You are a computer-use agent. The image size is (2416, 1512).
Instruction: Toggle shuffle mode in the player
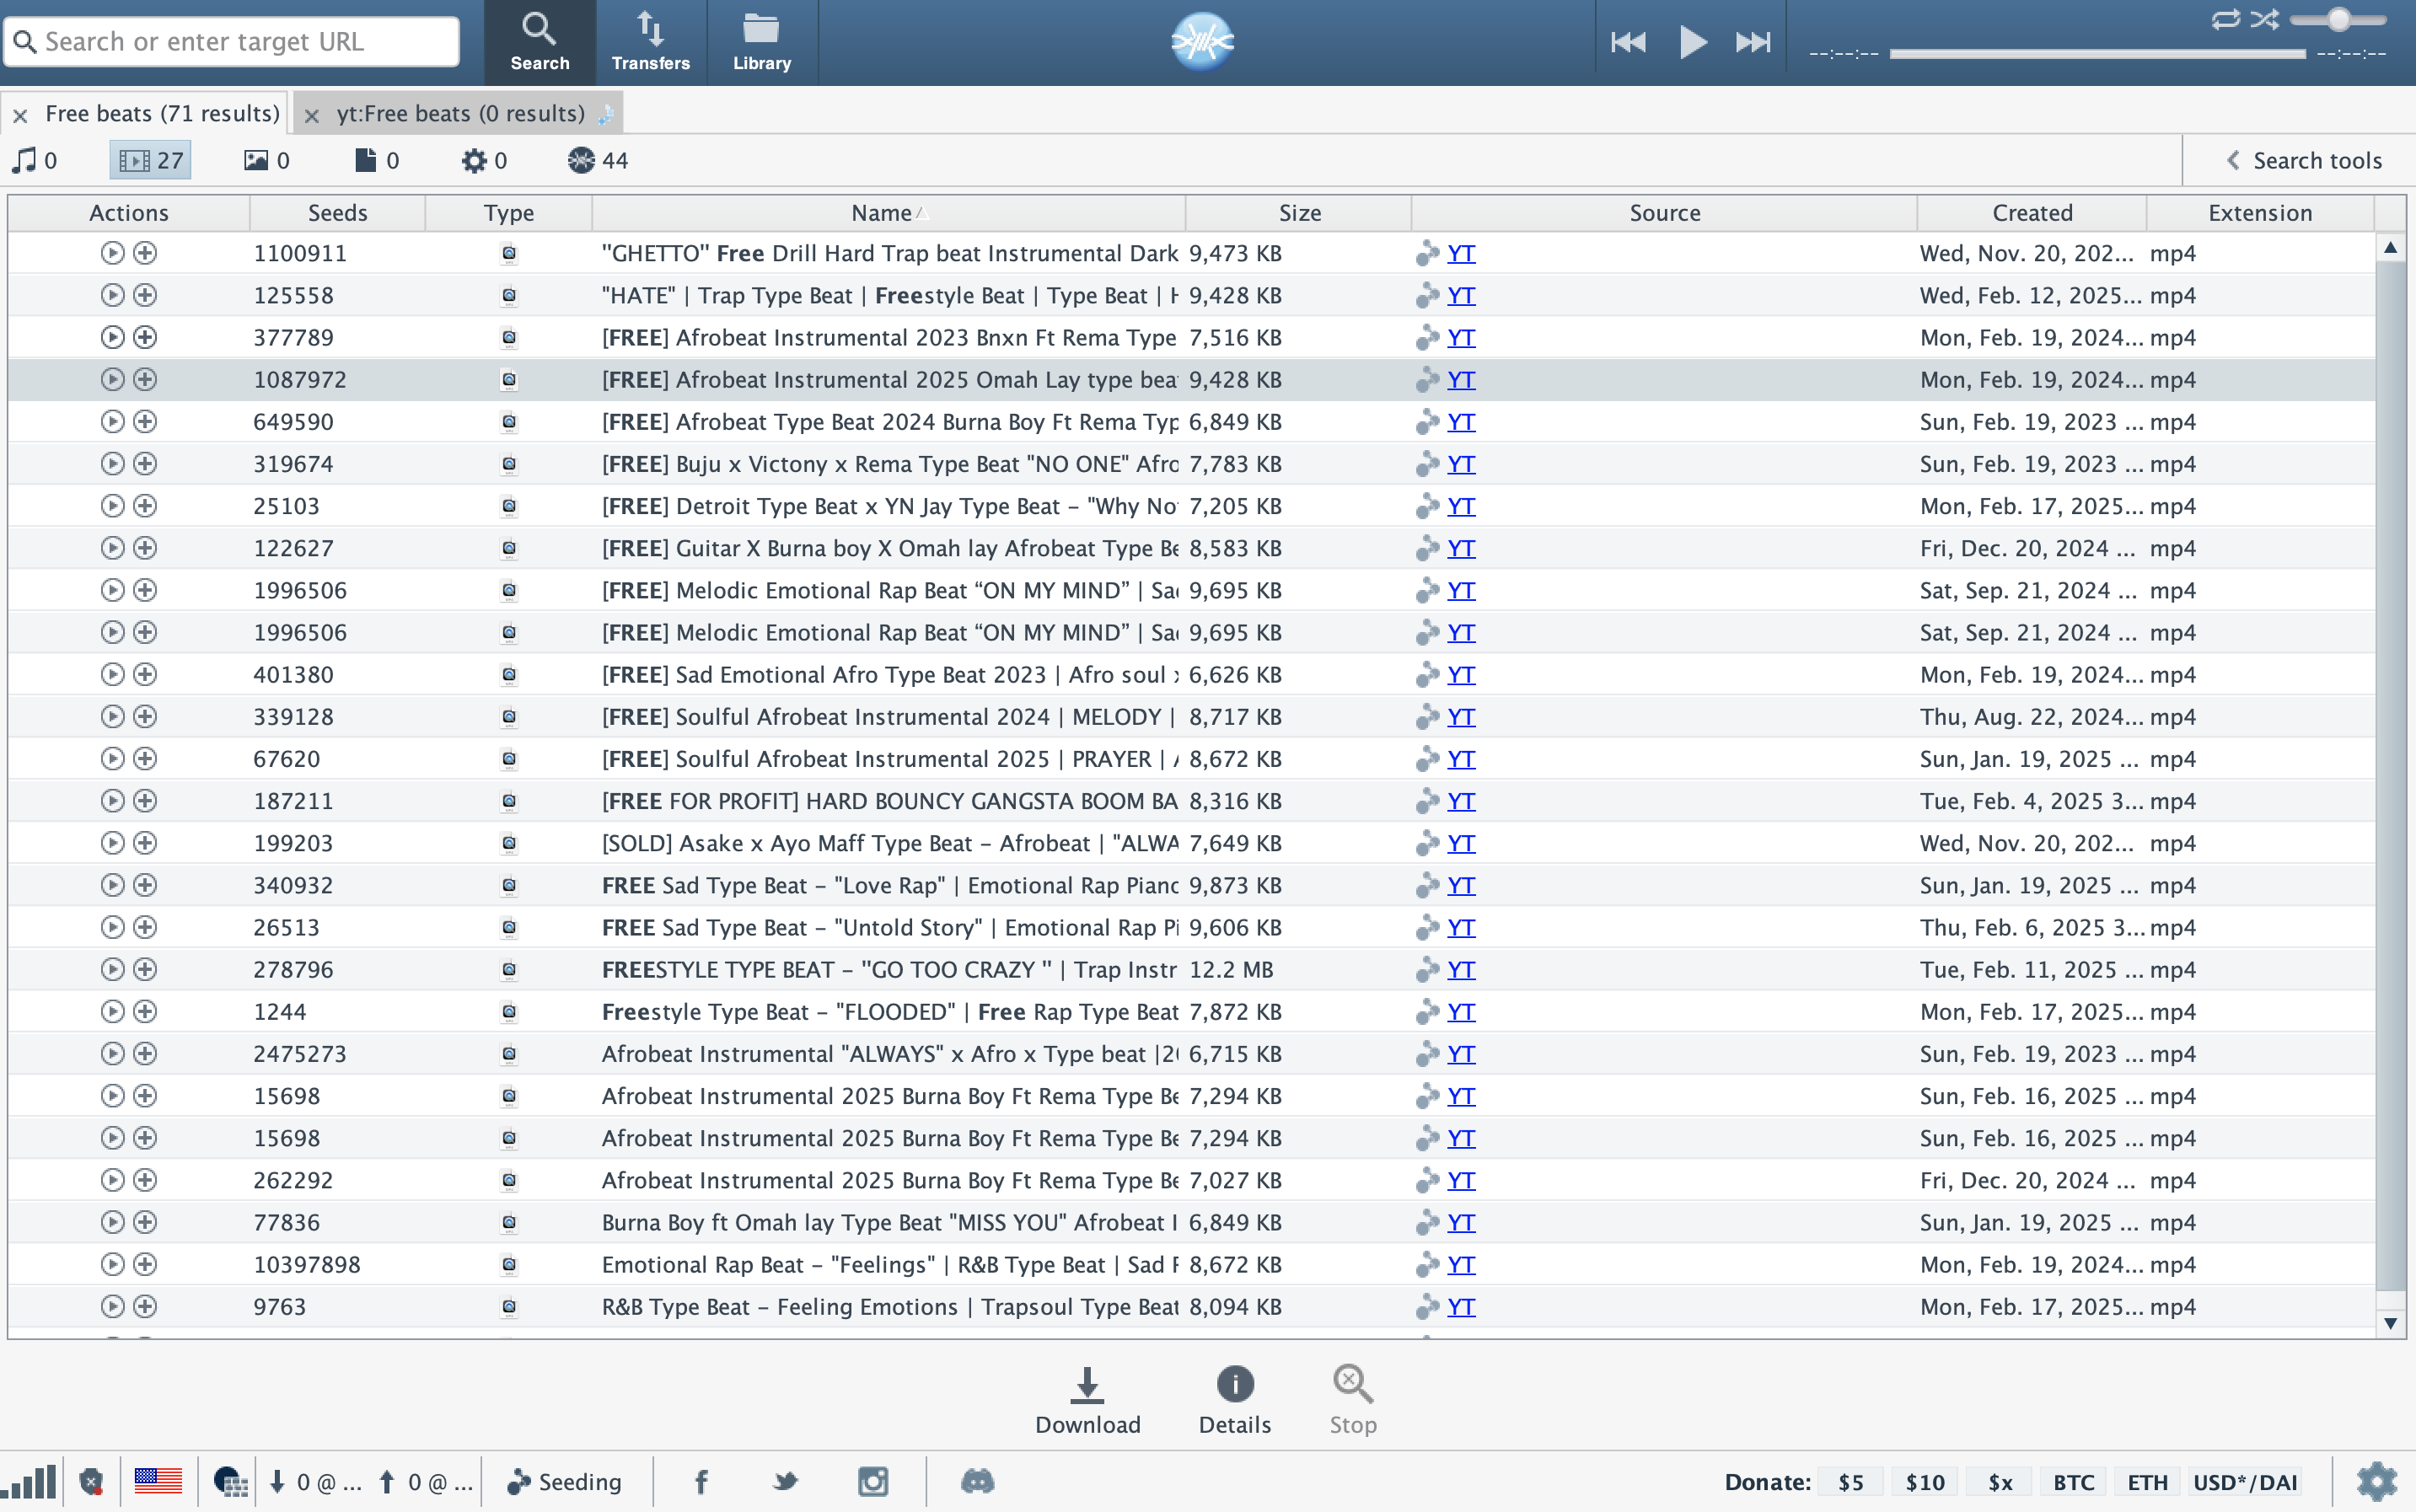pyautogui.click(x=2265, y=19)
